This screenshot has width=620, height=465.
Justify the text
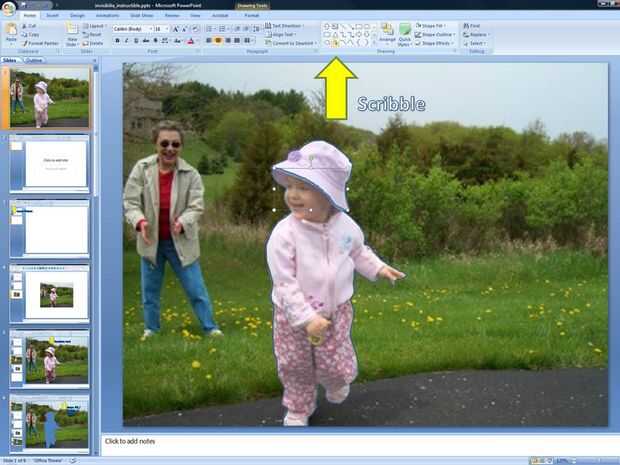point(237,40)
